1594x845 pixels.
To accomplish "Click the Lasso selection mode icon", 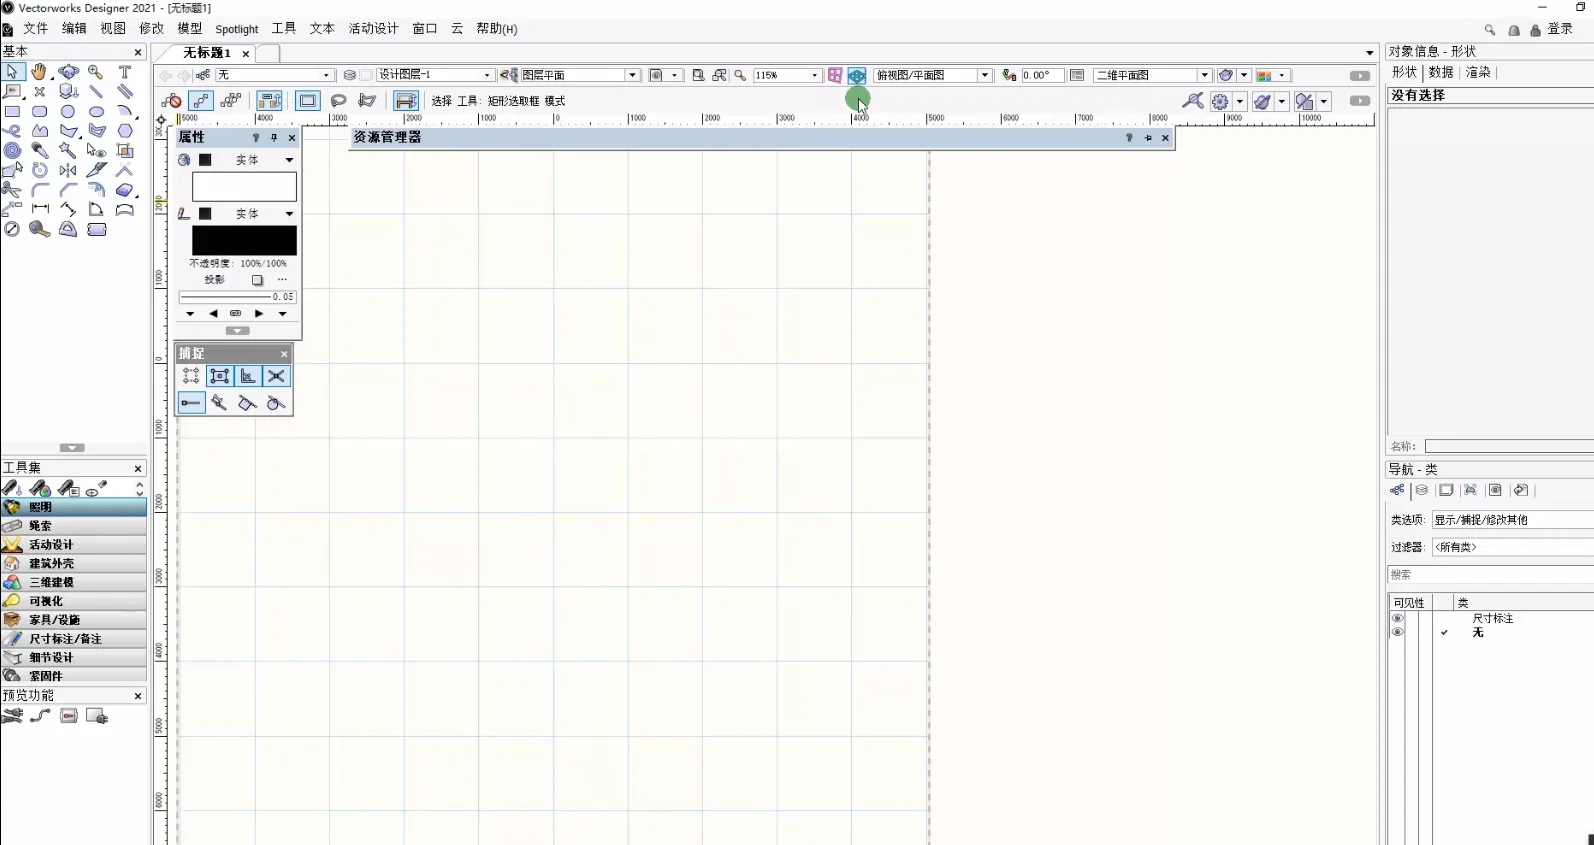I will (x=339, y=101).
